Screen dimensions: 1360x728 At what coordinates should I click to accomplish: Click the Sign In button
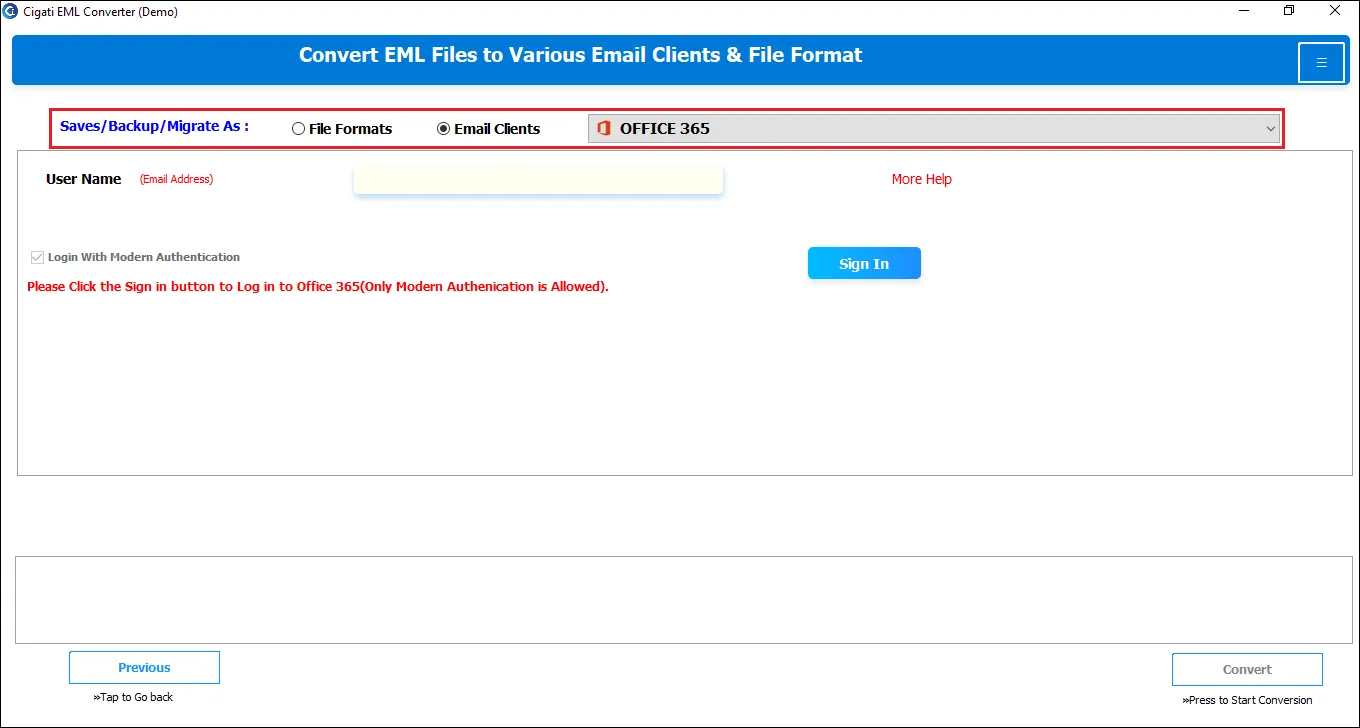[x=864, y=263]
